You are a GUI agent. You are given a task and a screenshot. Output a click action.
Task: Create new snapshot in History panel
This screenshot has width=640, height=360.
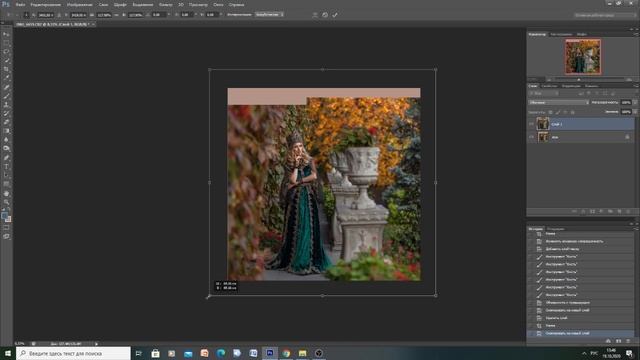click(618, 341)
